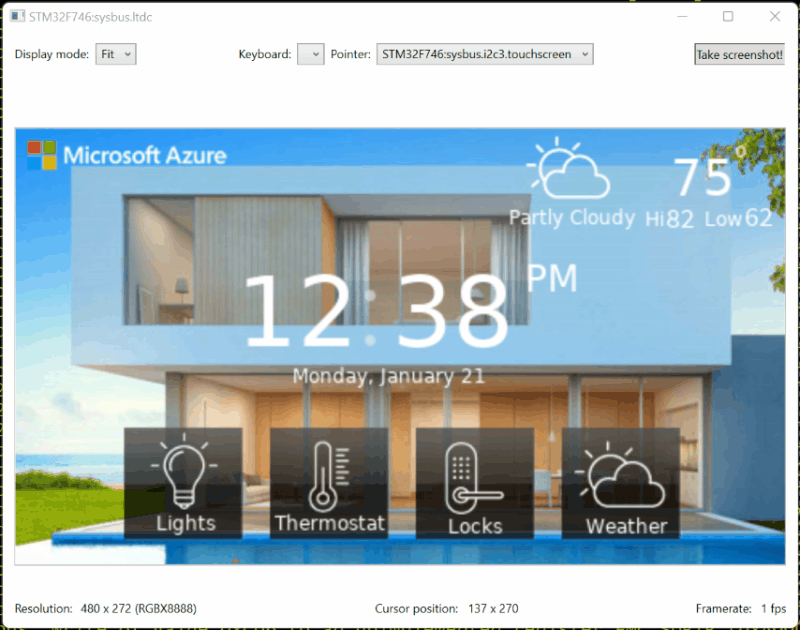Click the partly cloudy sun icon above the forecast

(x=568, y=168)
